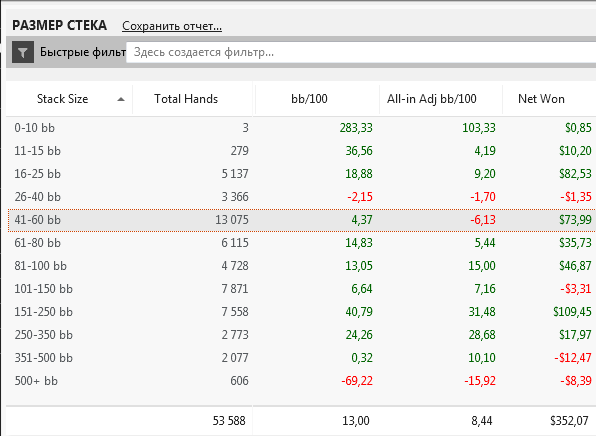
Task: Click the 53 588 total hands cell
Action: click(x=229, y=421)
